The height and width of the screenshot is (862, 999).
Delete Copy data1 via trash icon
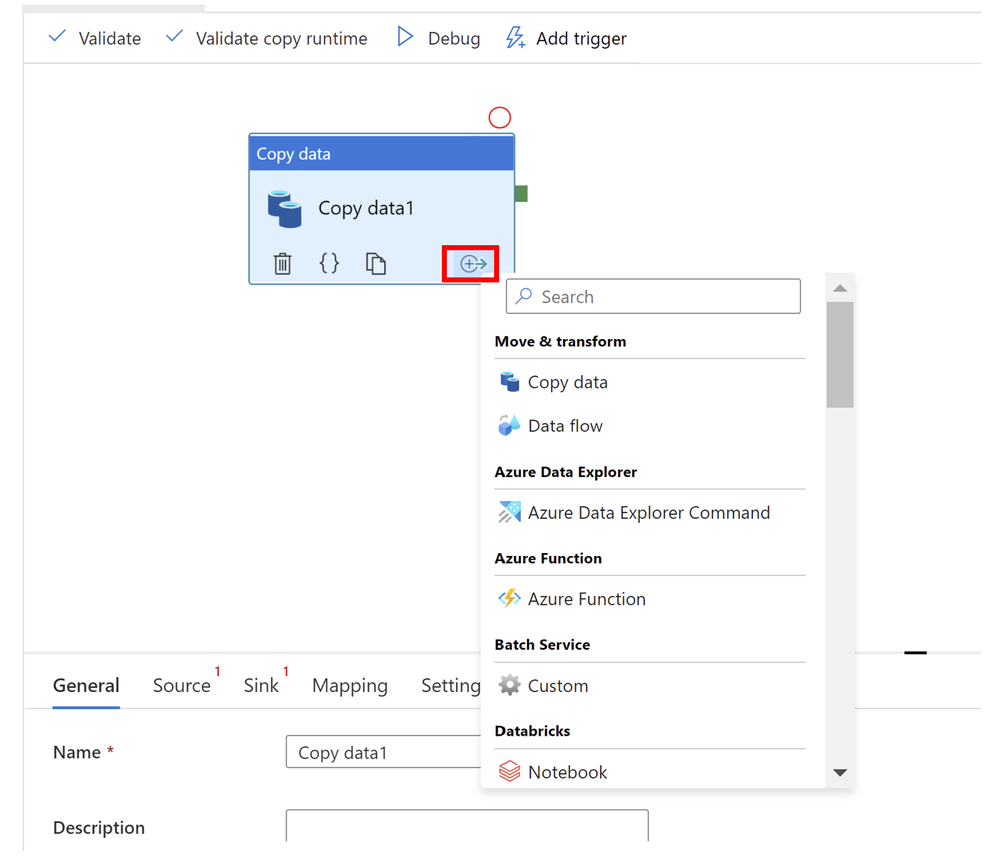click(x=282, y=263)
